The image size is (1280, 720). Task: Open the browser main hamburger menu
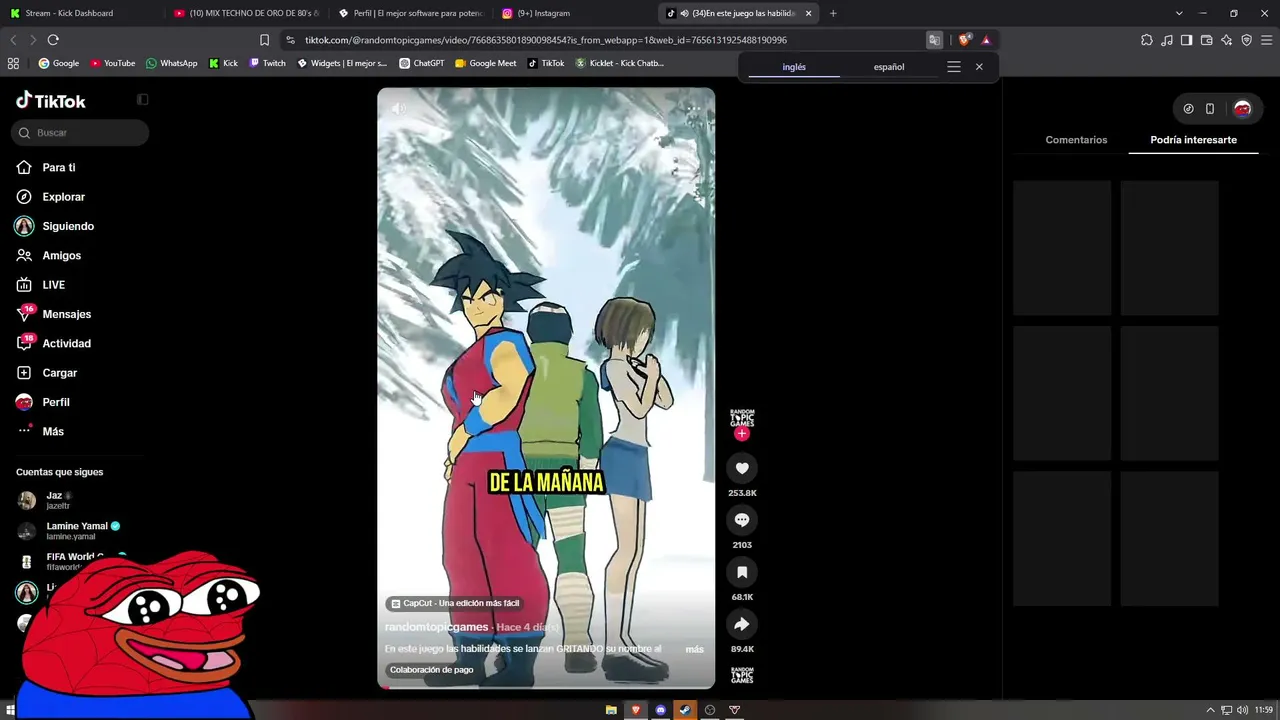click(x=1266, y=40)
